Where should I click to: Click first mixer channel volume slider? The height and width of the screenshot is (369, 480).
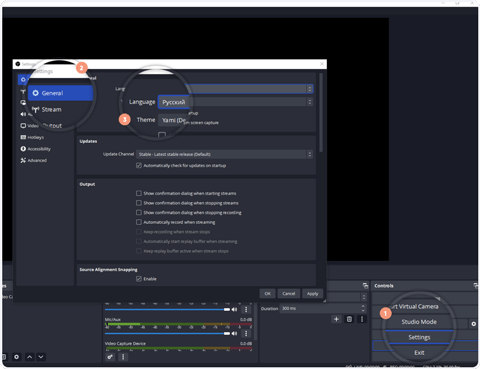167,309
